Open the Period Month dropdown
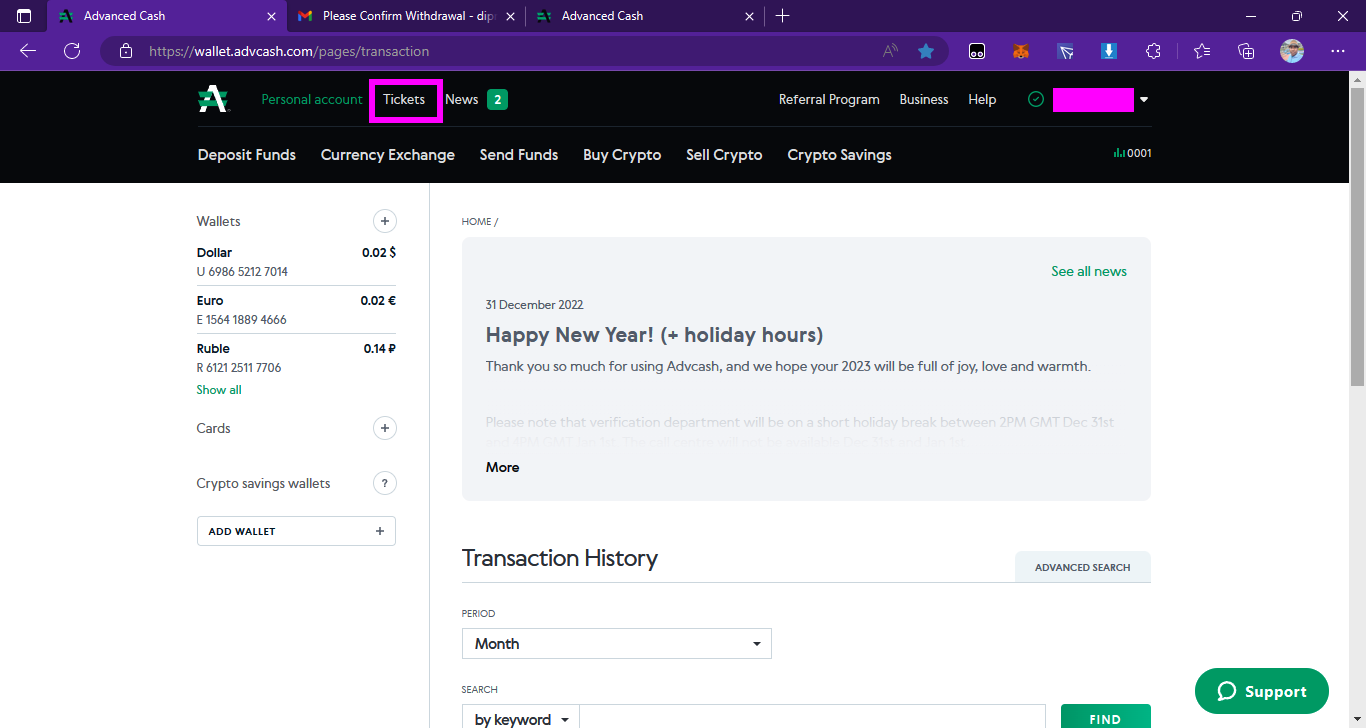 [617, 644]
